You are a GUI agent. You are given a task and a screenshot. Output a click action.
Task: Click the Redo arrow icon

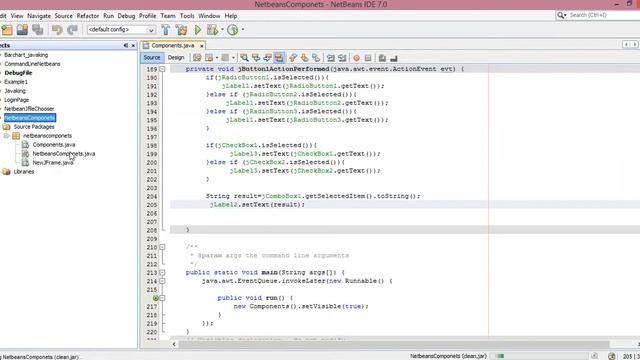[72, 29]
